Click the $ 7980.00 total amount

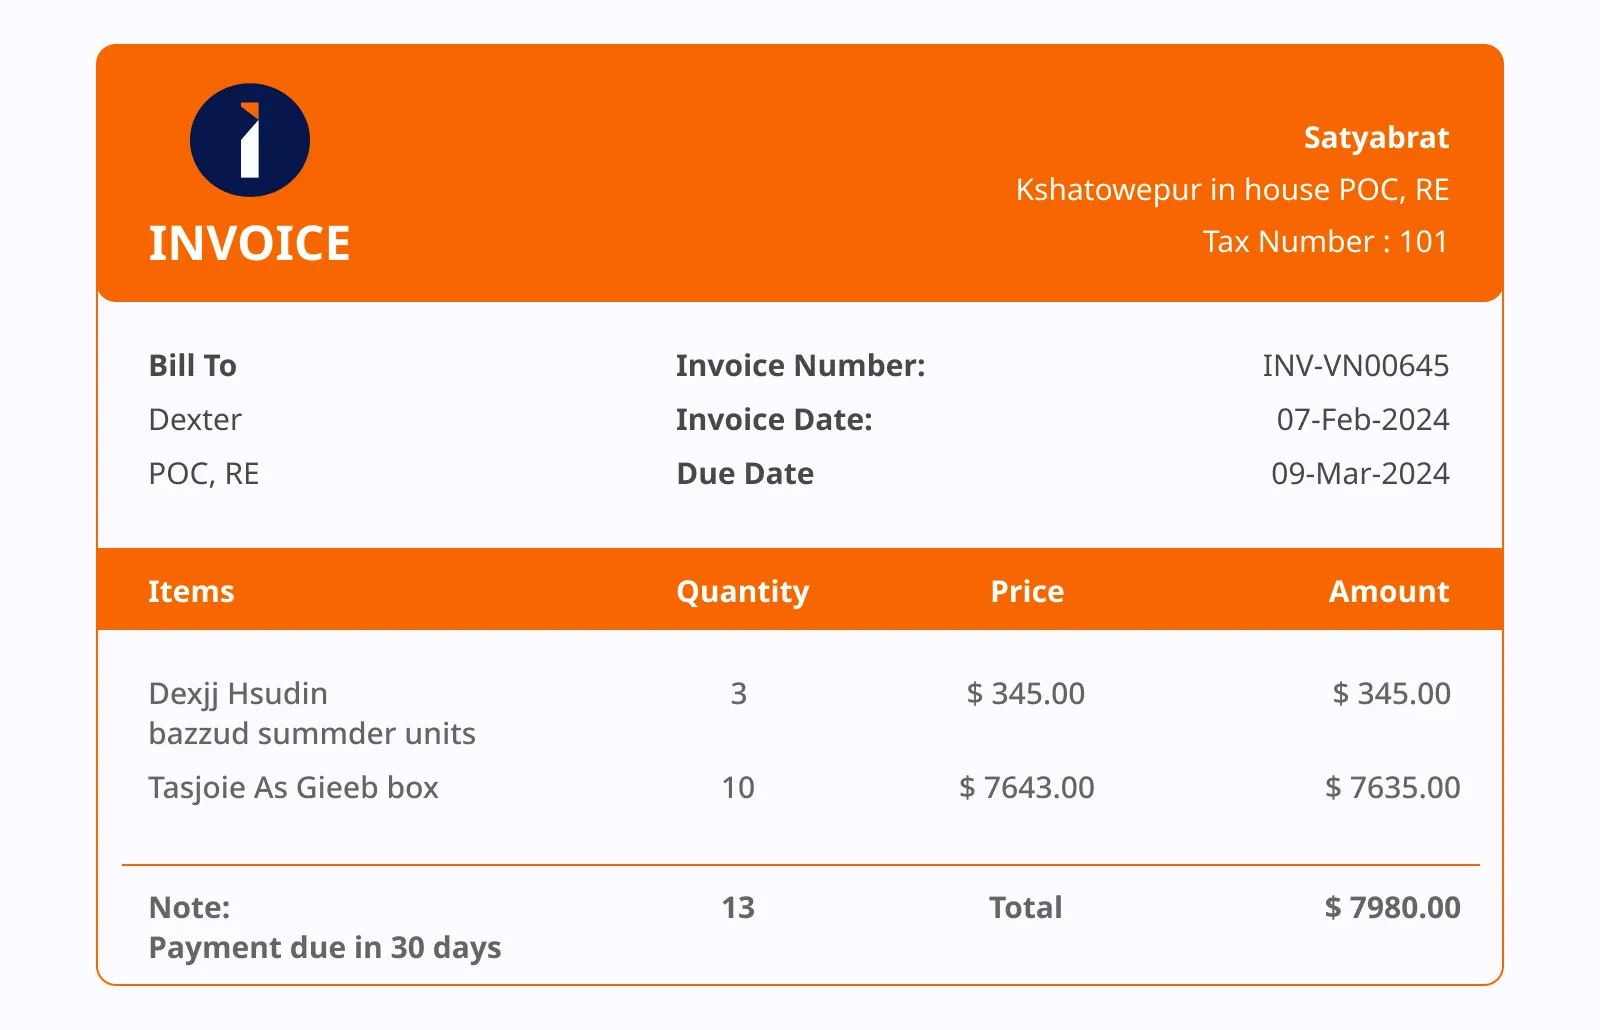[x=1393, y=908]
